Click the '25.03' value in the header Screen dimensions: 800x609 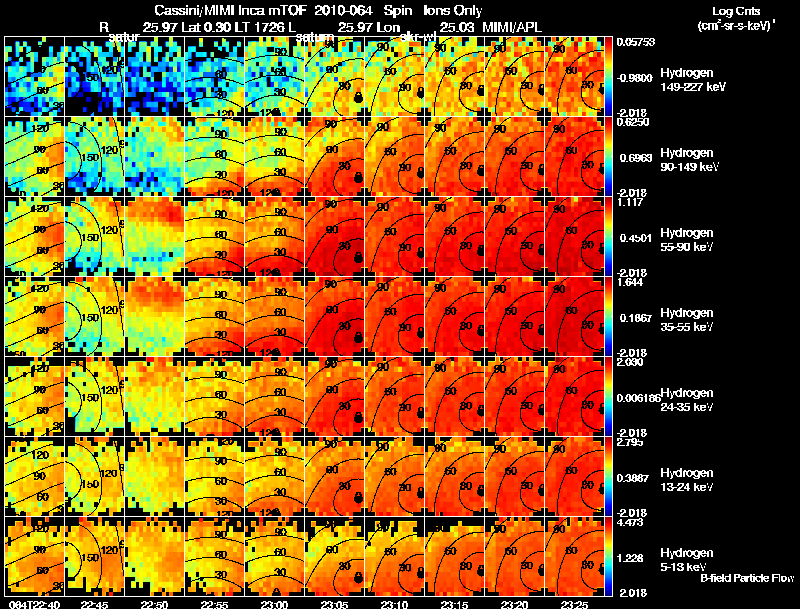pos(455,27)
